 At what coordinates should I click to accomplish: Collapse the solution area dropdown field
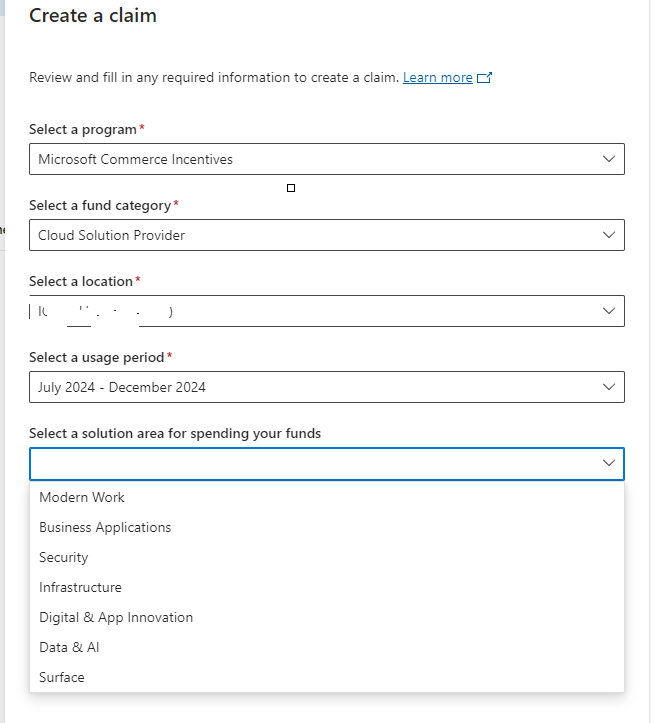pyautogui.click(x=327, y=464)
